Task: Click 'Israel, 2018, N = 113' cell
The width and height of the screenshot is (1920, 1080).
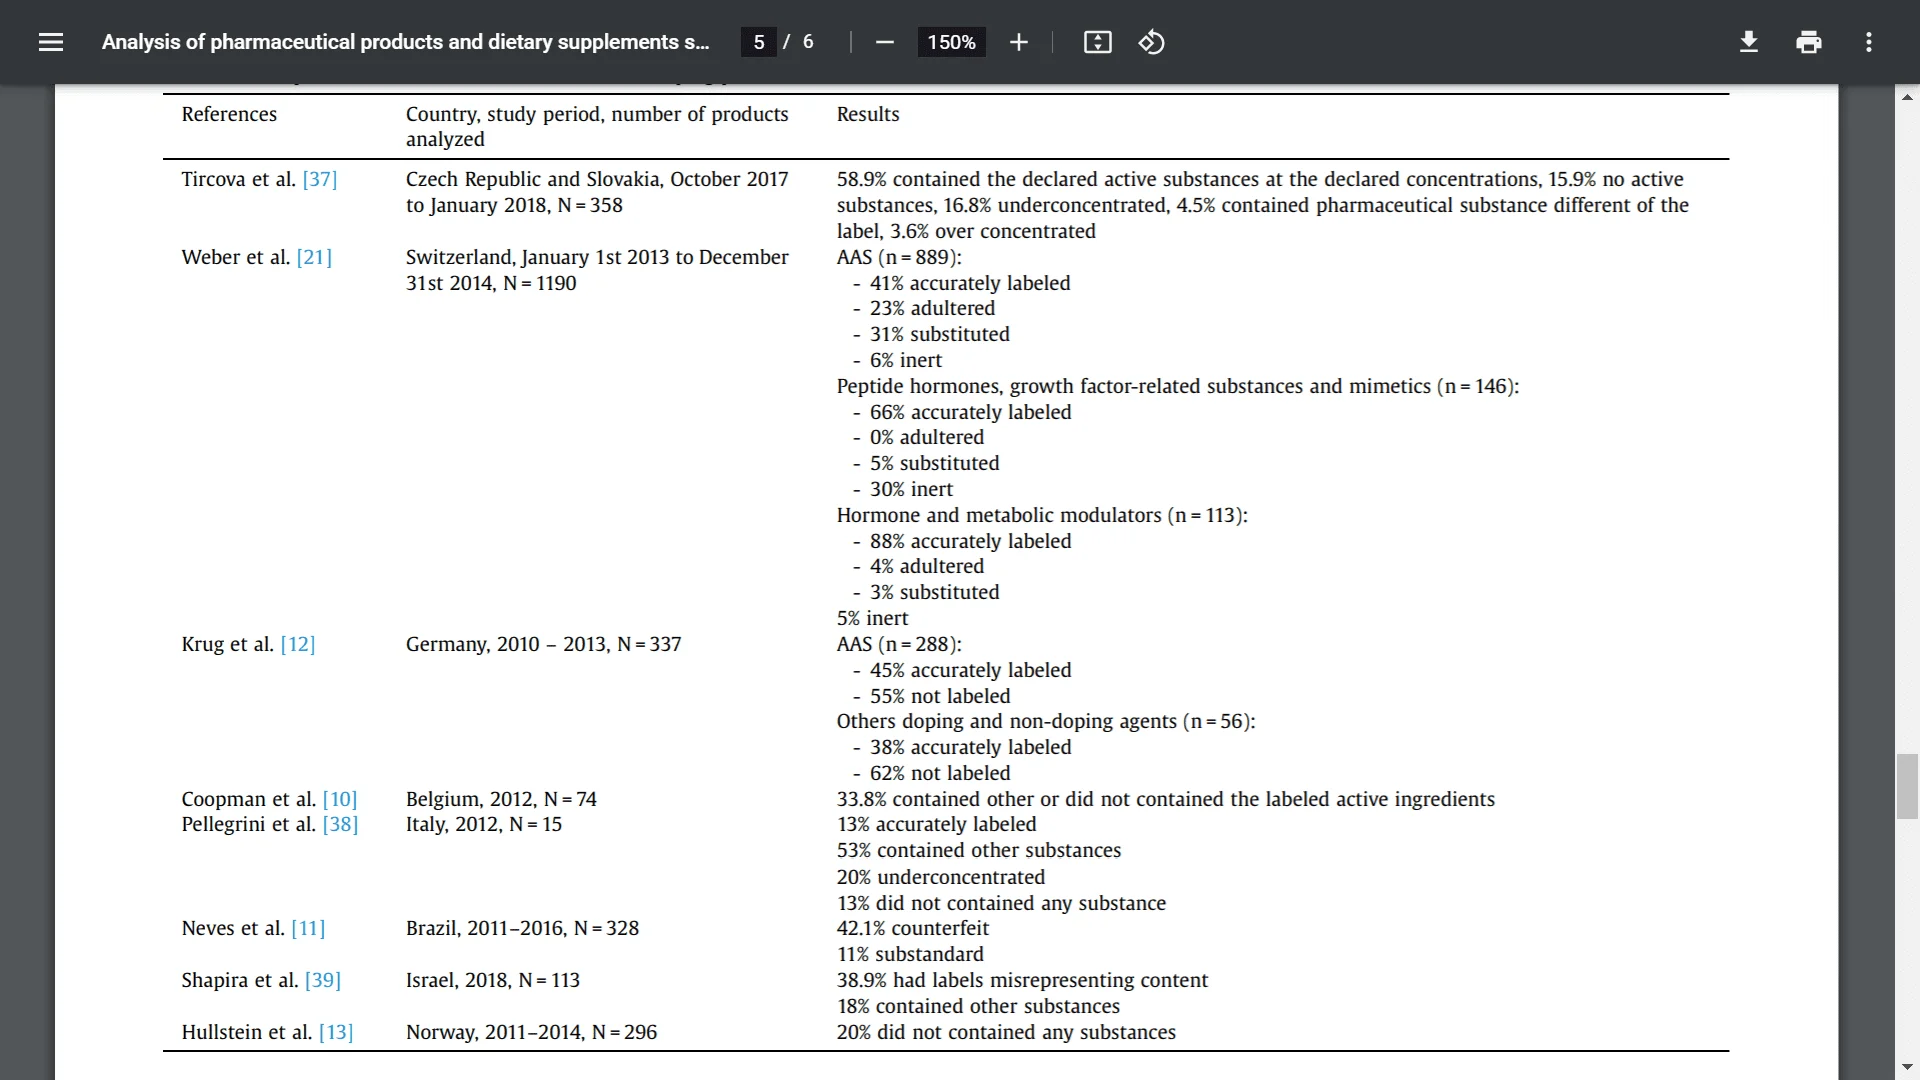Action: (x=493, y=980)
